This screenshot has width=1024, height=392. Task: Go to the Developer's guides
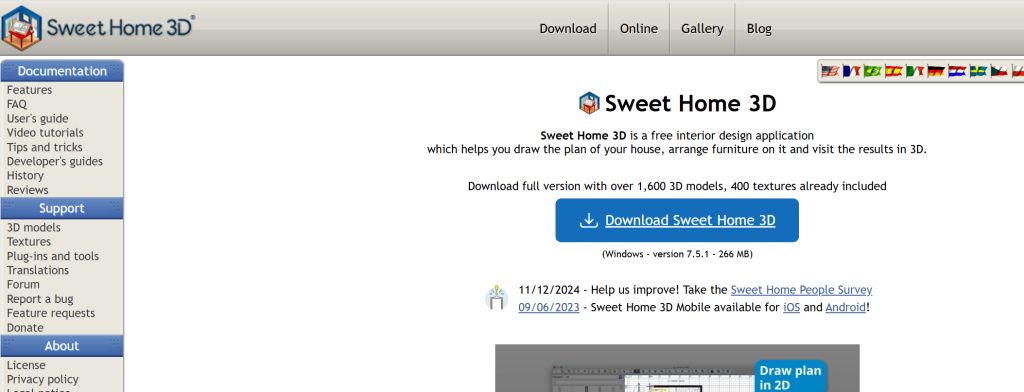click(55, 161)
